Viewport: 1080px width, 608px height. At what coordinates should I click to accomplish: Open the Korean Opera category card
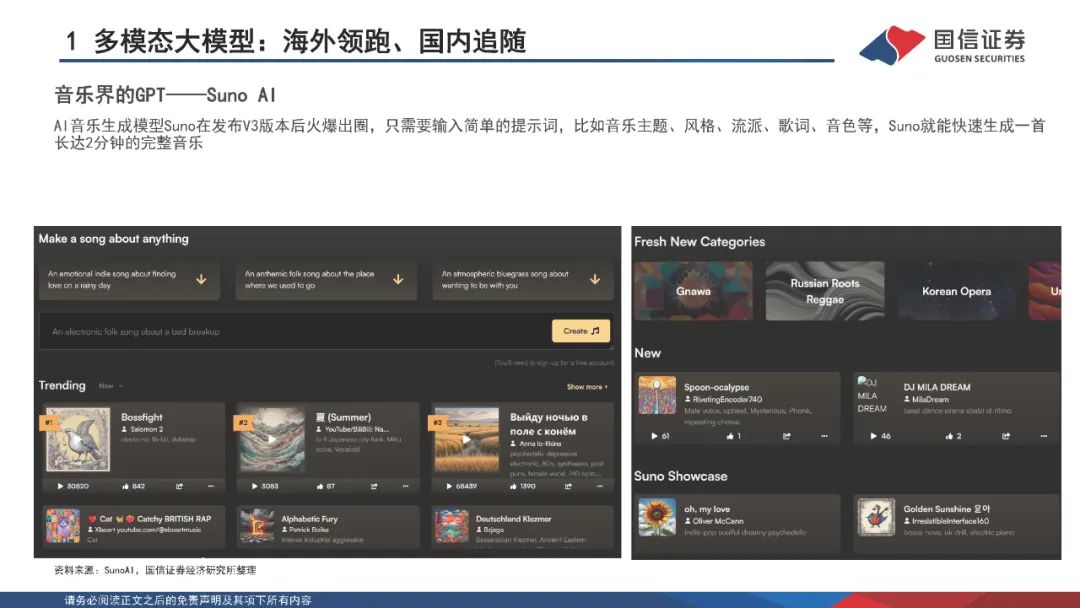[957, 291]
